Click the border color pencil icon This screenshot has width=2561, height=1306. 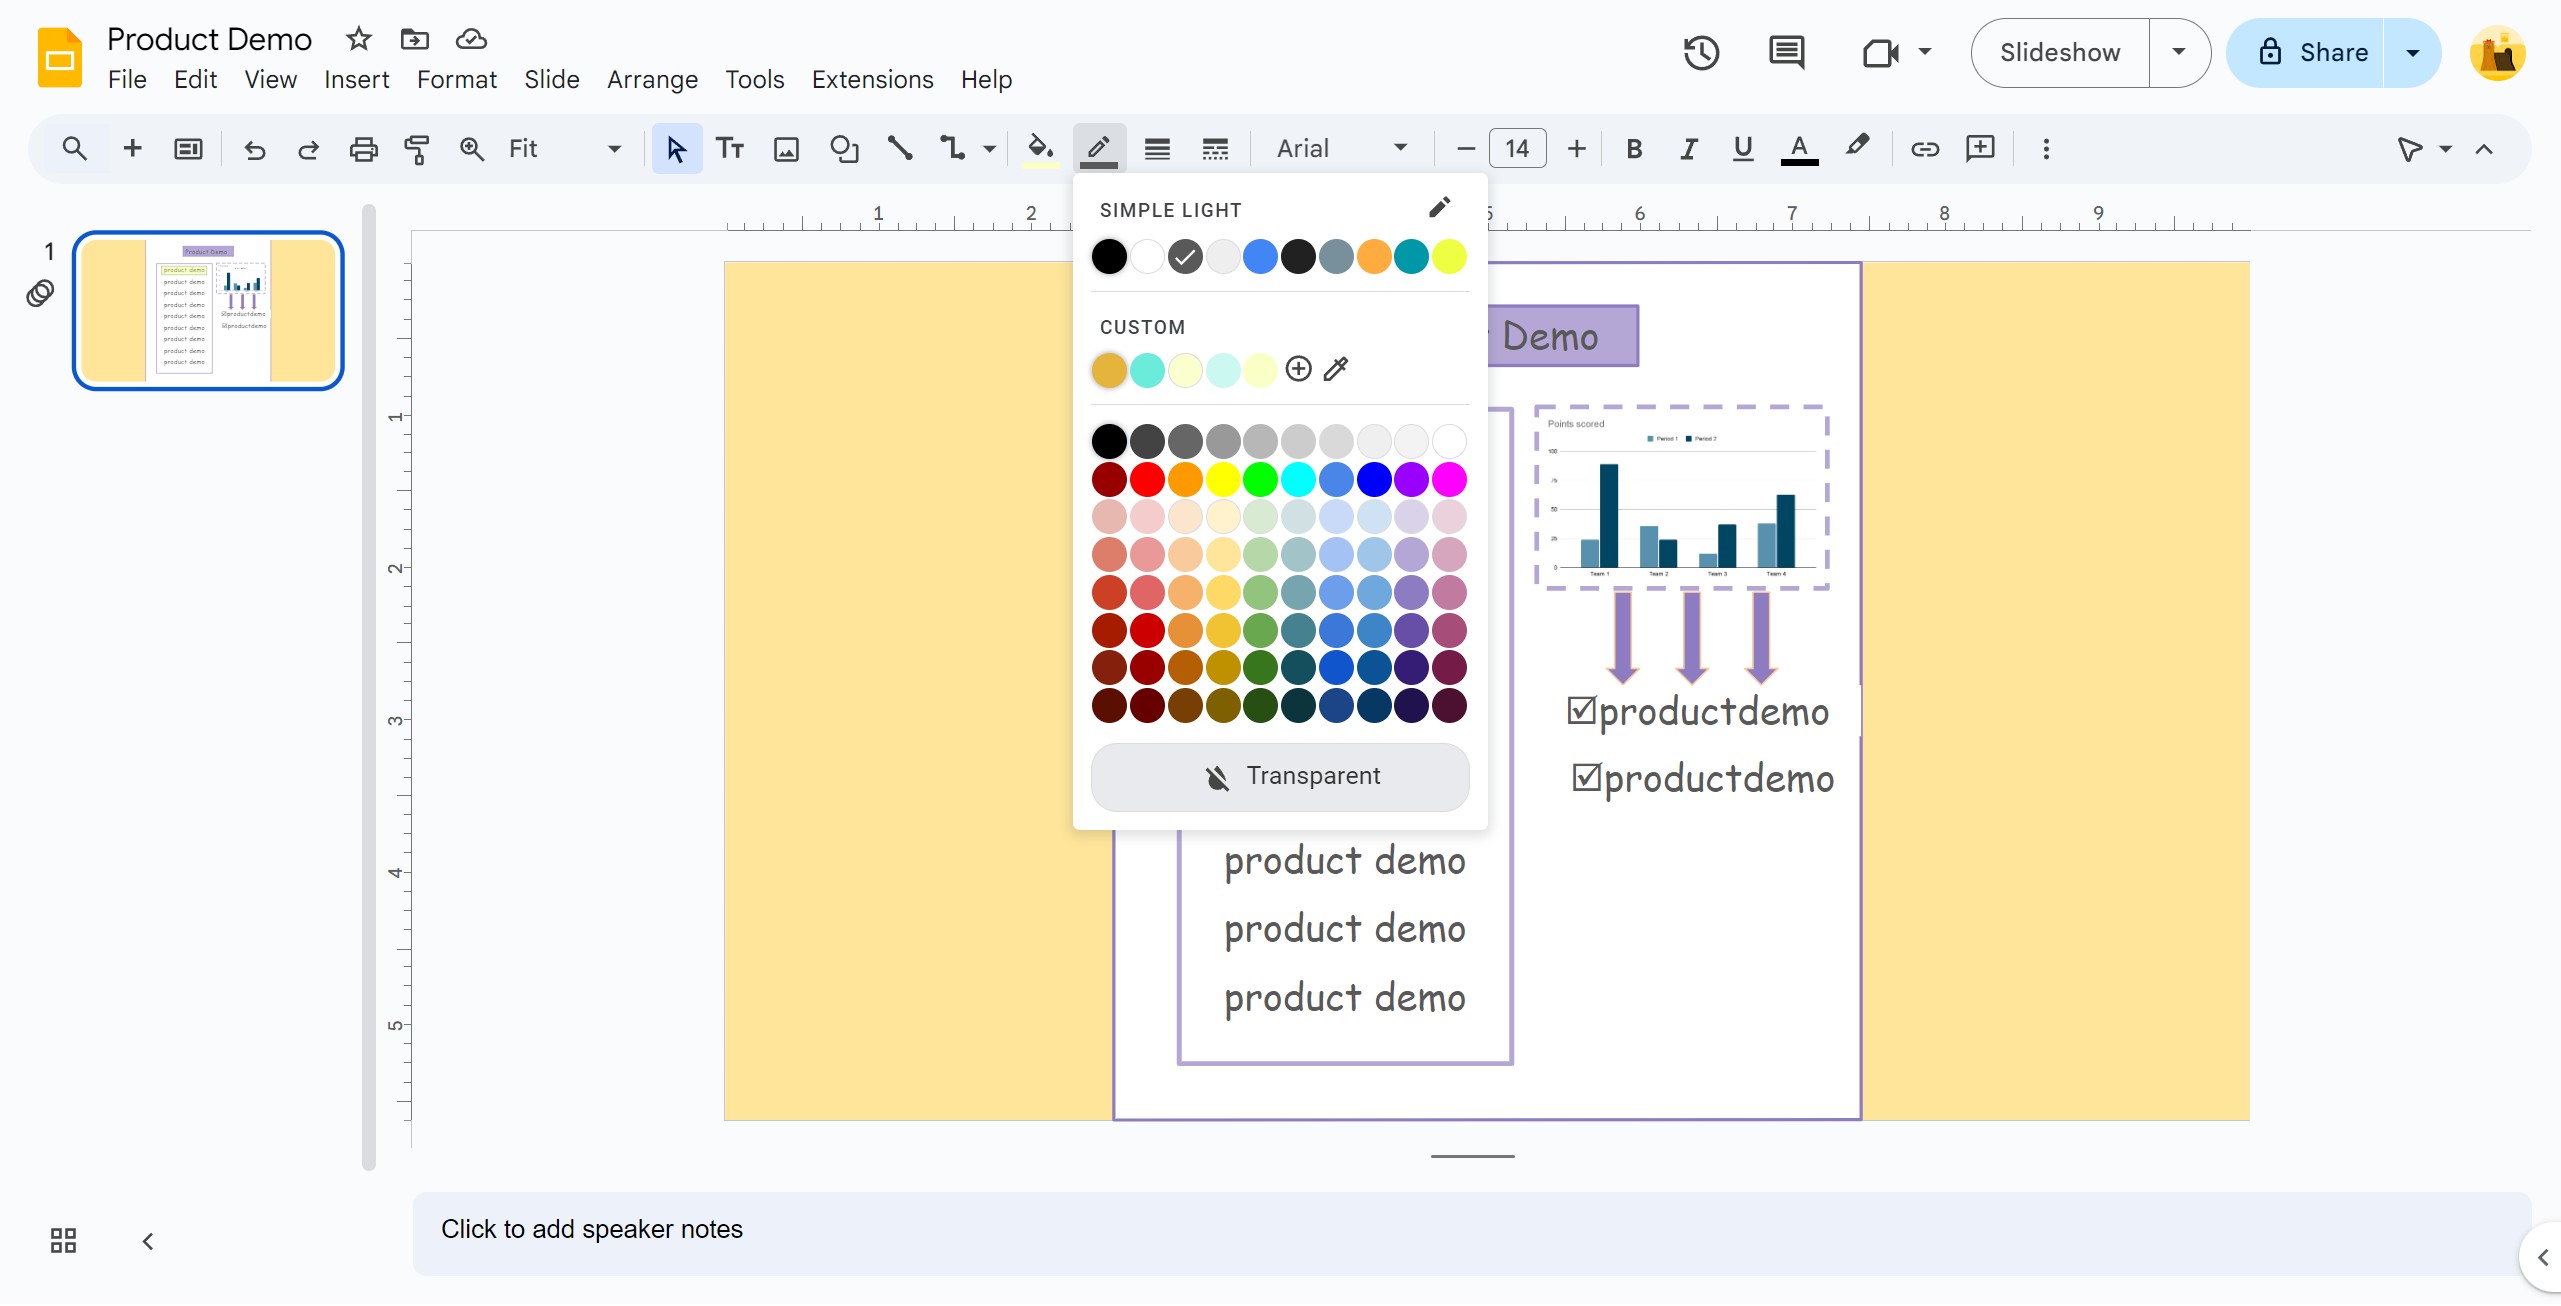click(1099, 149)
